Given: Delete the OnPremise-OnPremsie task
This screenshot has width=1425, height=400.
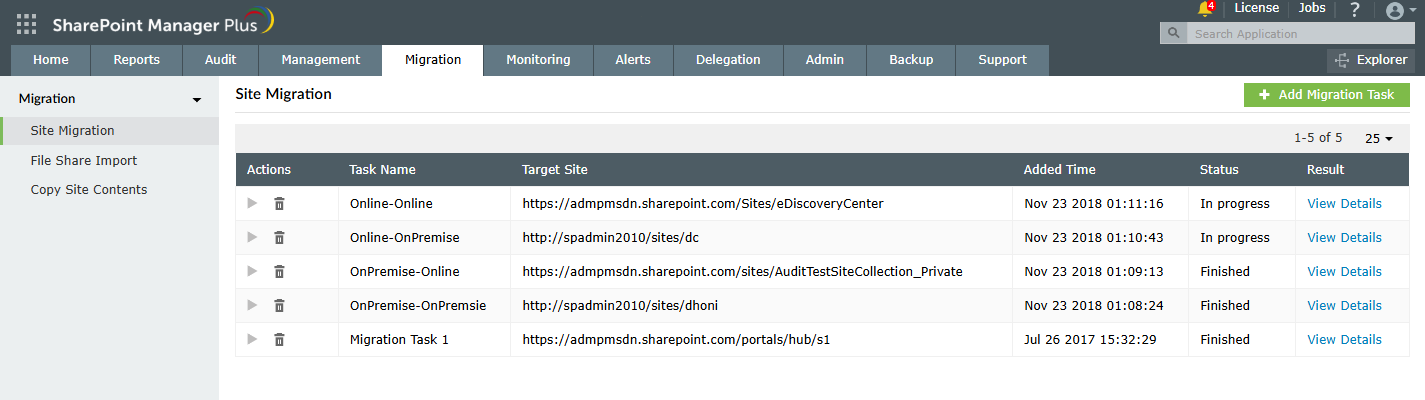Looking at the screenshot, I should click(279, 306).
